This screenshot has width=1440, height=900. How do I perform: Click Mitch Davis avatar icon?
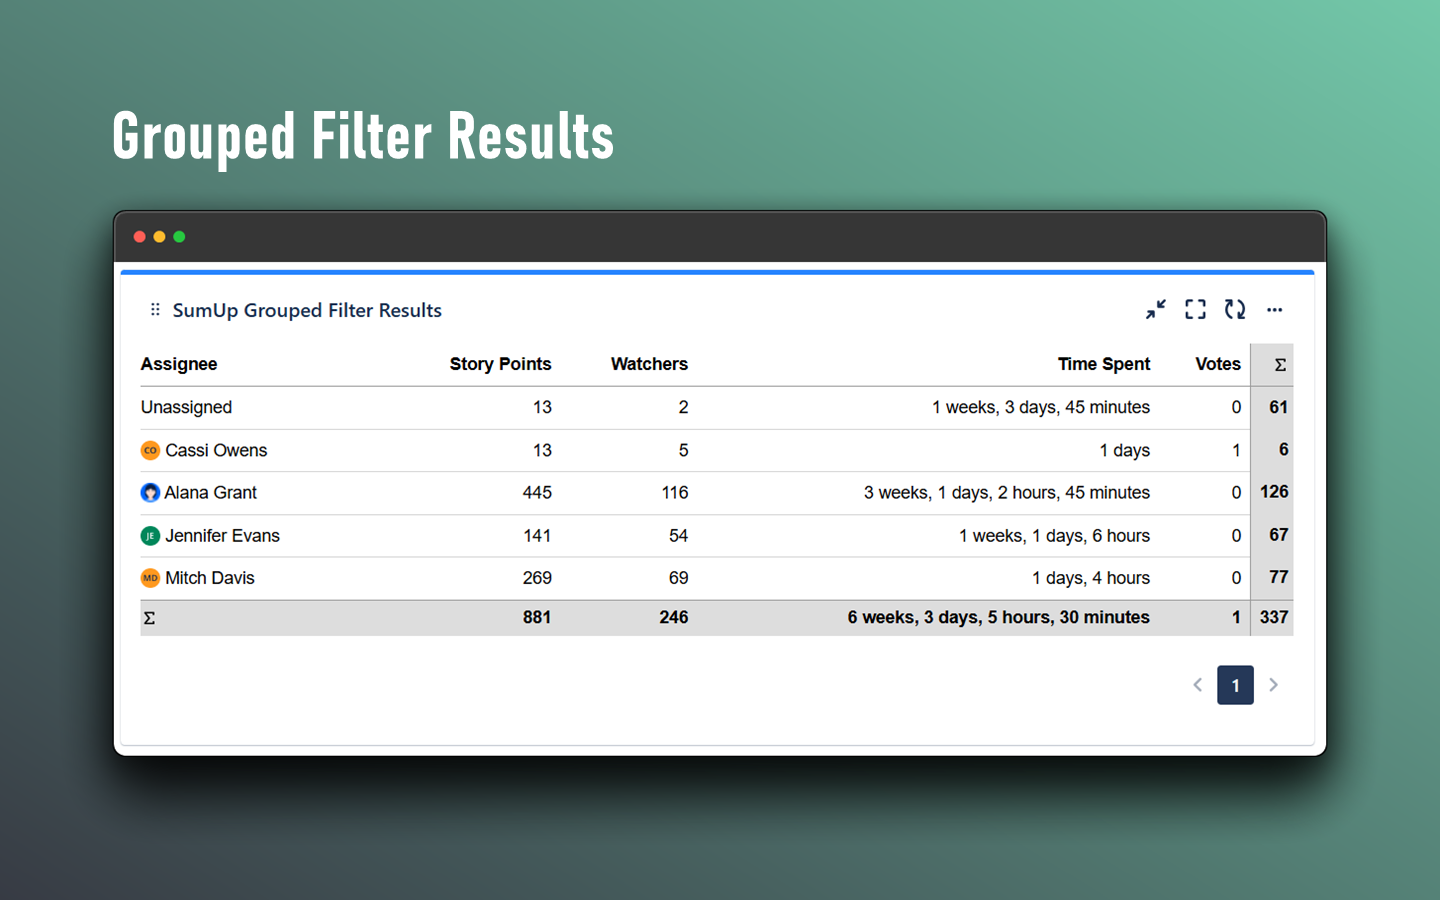pyautogui.click(x=150, y=578)
